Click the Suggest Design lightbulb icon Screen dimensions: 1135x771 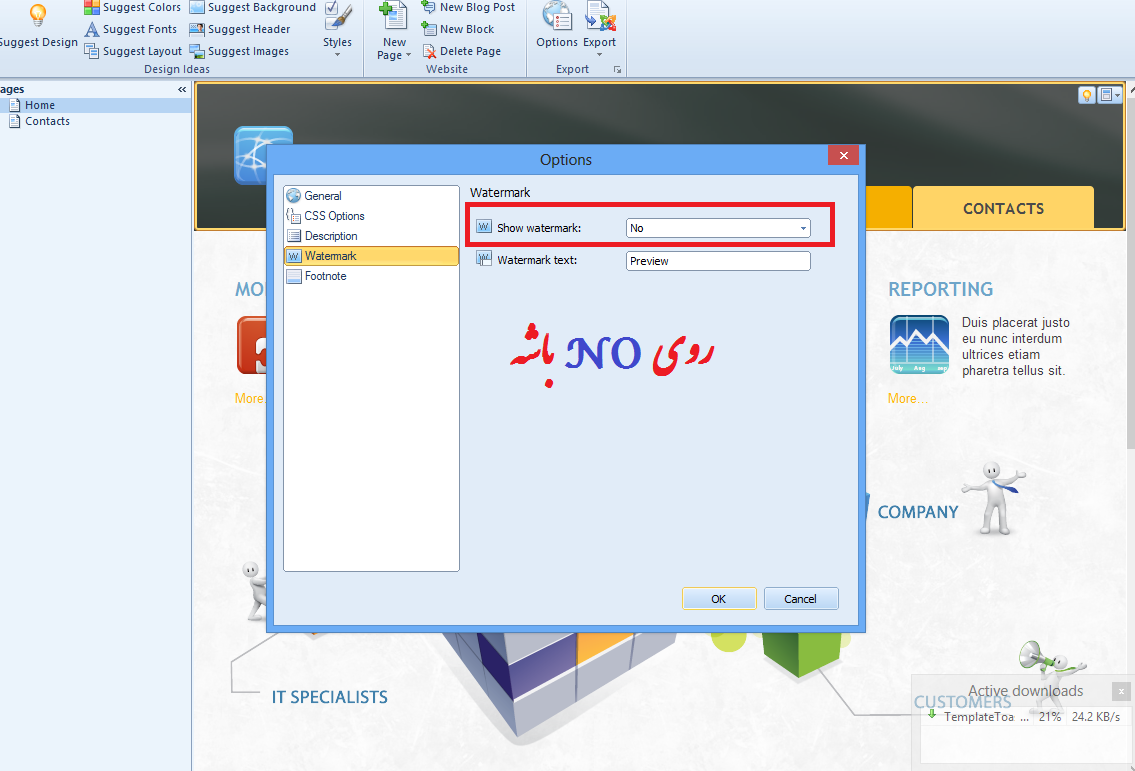tap(37, 15)
